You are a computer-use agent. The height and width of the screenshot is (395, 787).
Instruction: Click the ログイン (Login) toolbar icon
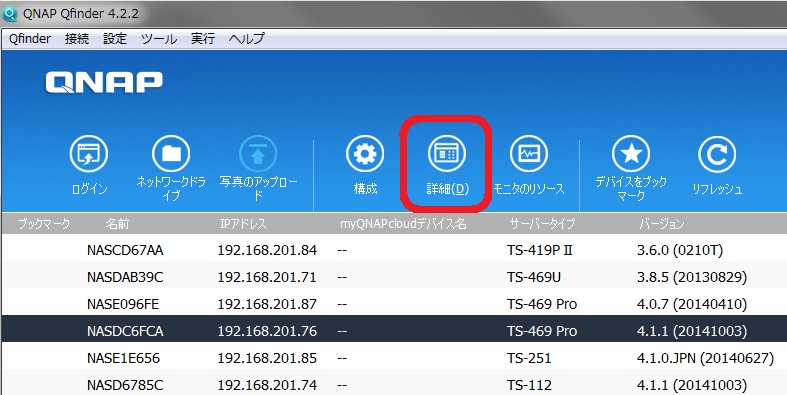tap(89, 155)
